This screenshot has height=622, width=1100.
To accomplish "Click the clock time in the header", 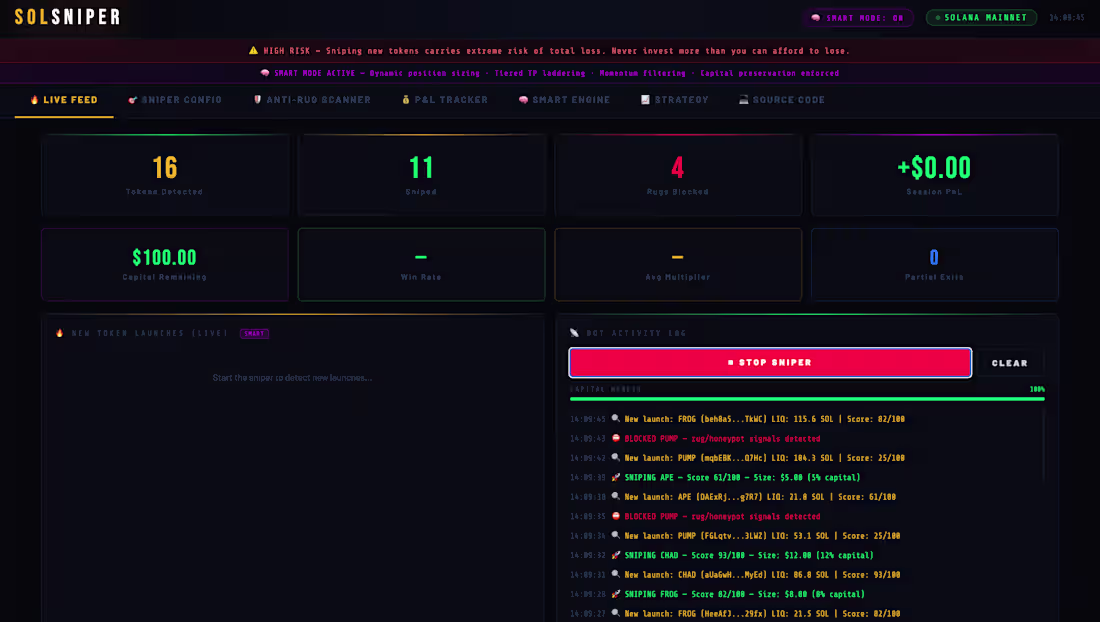I will [x=1066, y=18].
